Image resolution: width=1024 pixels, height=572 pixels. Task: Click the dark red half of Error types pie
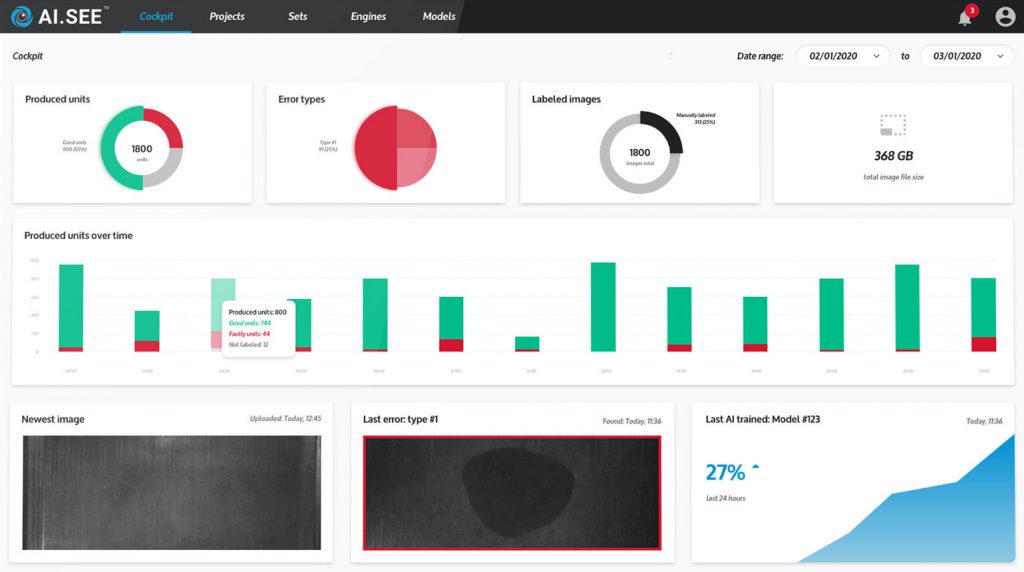(x=375, y=148)
